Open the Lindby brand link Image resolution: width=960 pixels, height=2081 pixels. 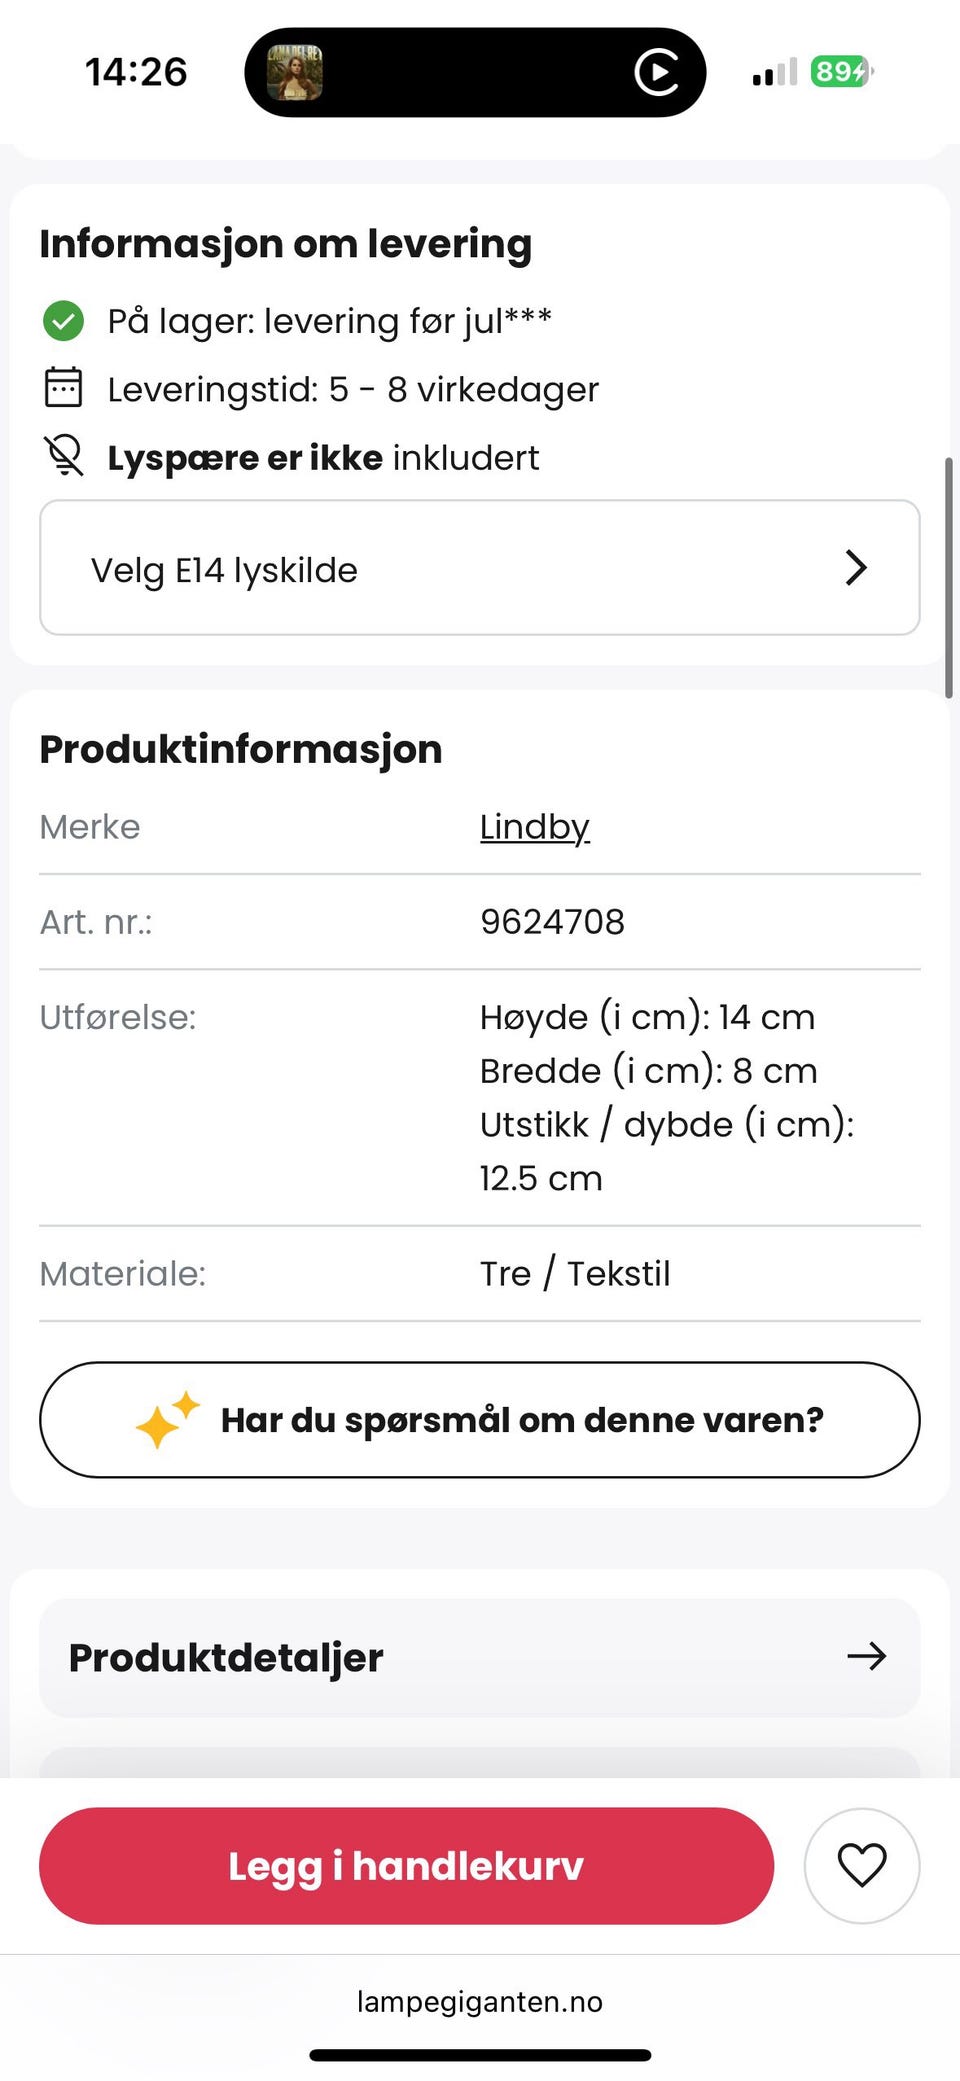coord(534,827)
